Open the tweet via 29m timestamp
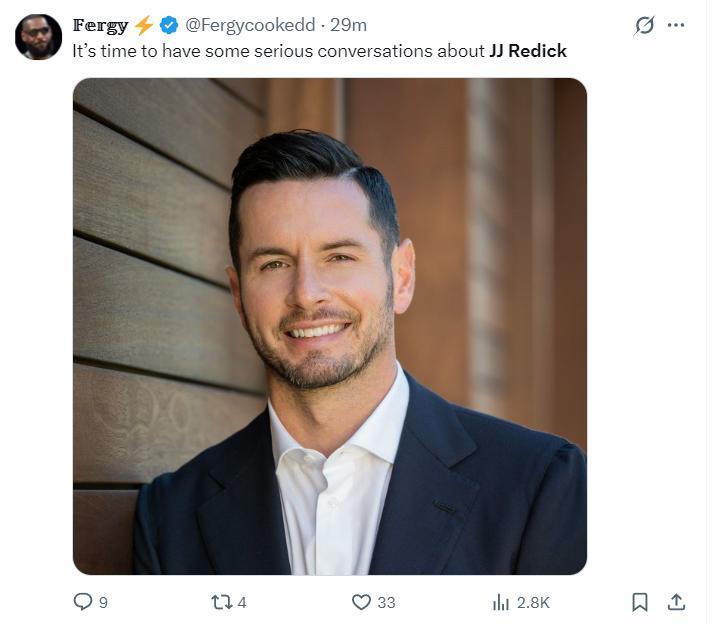Viewport: 712px width, 624px height. [349, 25]
